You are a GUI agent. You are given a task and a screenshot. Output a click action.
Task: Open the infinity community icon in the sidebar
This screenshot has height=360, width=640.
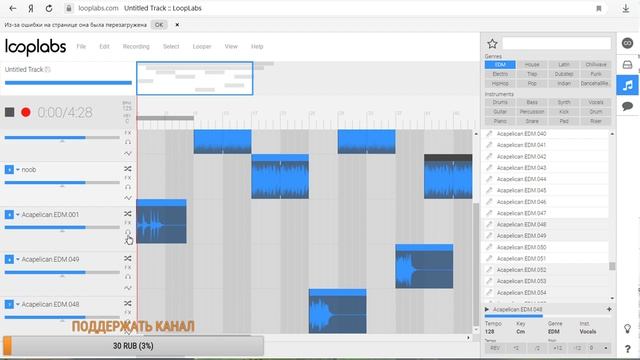628,43
